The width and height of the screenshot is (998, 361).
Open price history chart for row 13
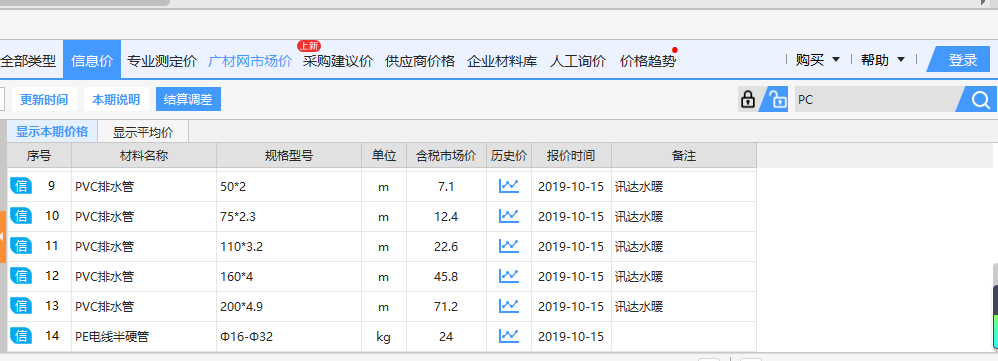[x=509, y=306]
